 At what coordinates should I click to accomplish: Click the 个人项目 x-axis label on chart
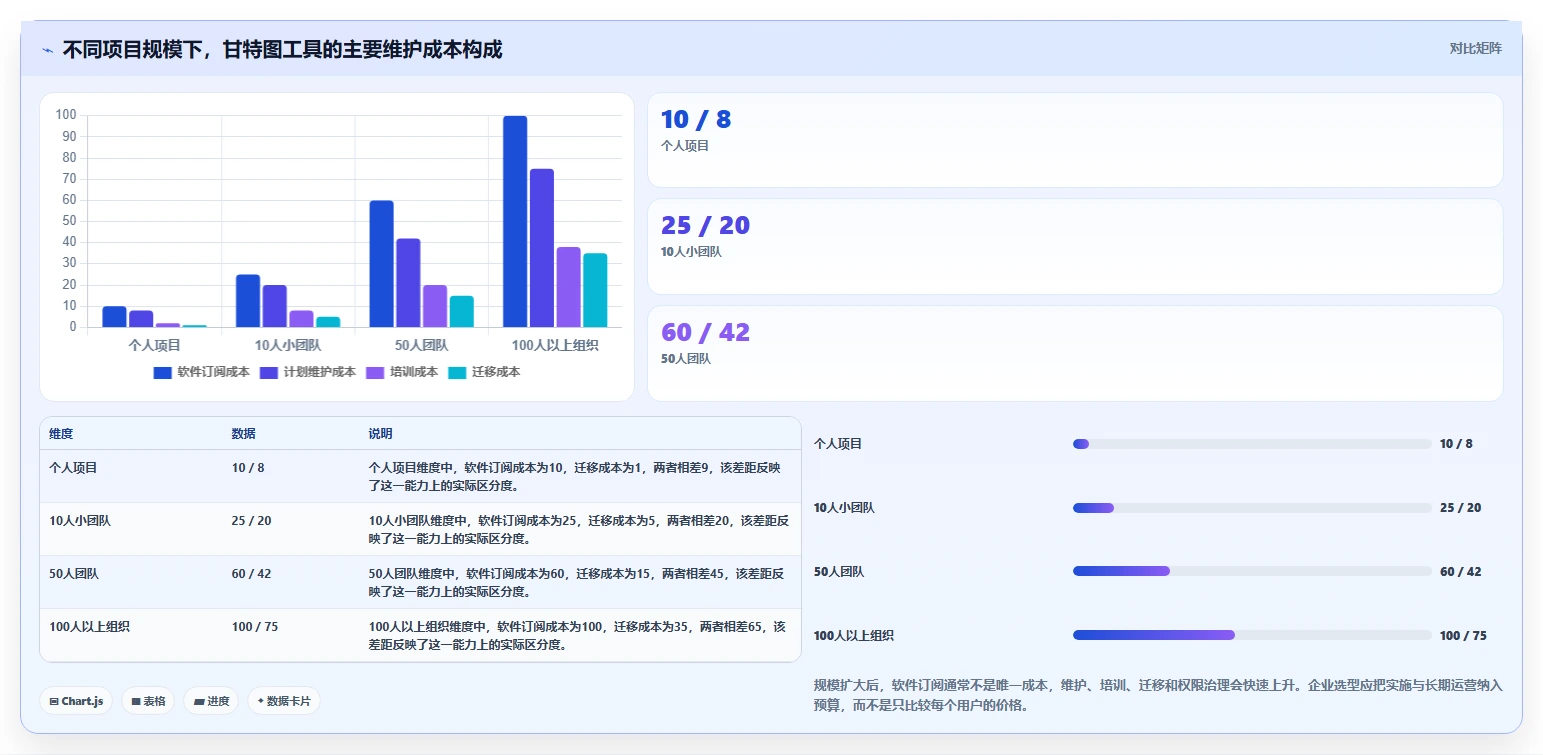(x=155, y=345)
